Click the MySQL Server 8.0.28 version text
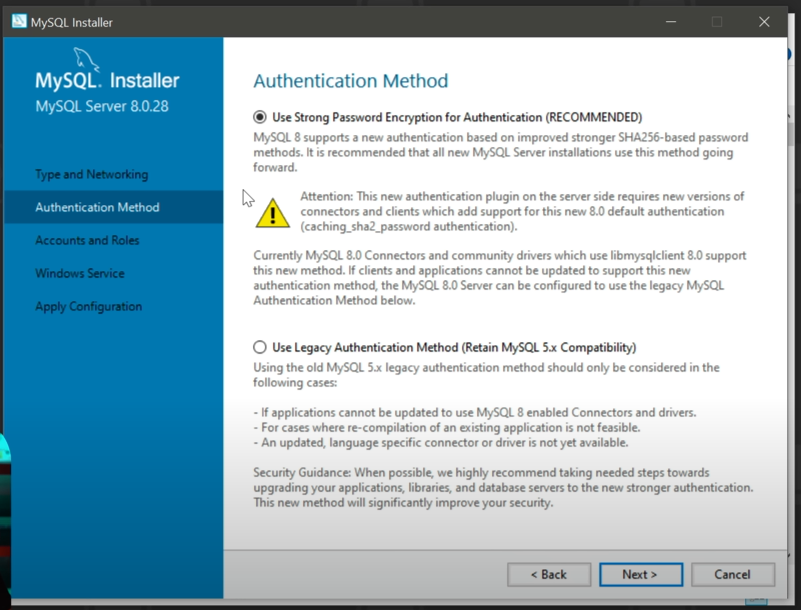This screenshot has width=801, height=610. coord(102,106)
